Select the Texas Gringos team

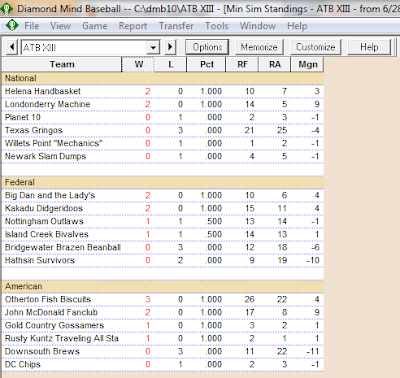pos(34,130)
